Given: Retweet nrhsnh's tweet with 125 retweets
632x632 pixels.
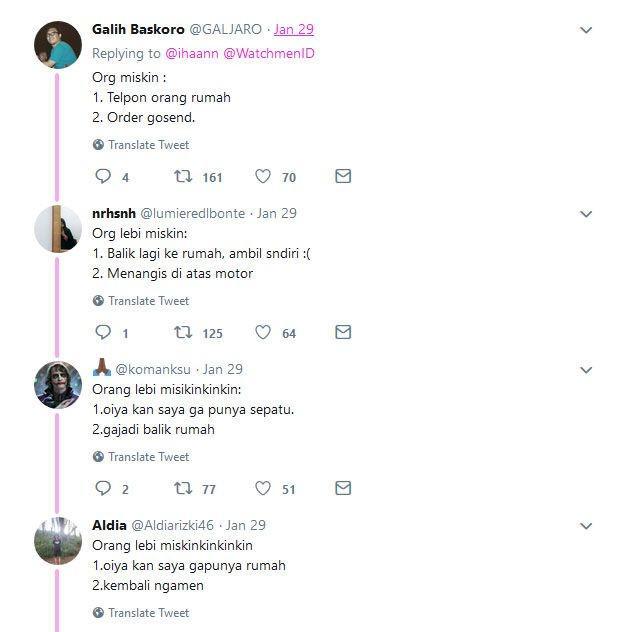Looking at the screenshot, I should coord(183,333).
